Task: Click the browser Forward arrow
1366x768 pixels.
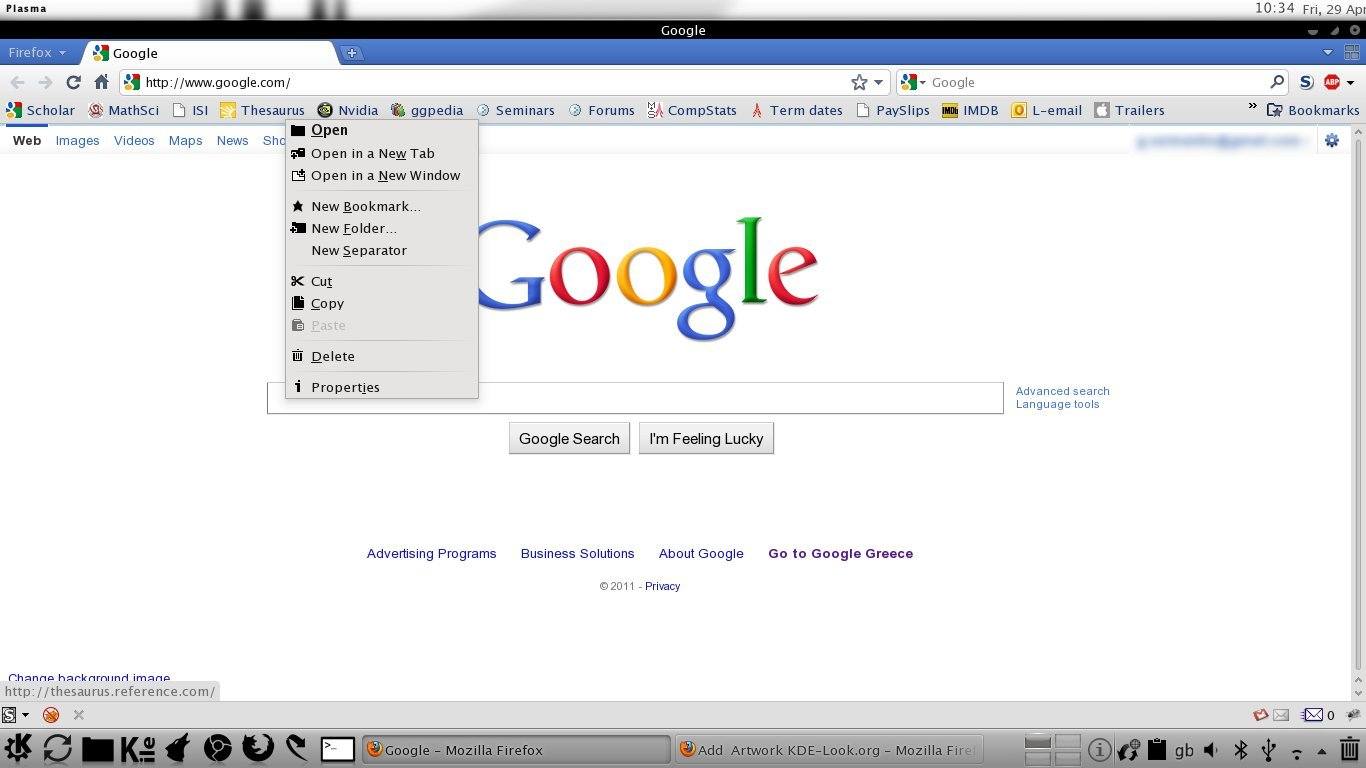Action: click(44, 82)
